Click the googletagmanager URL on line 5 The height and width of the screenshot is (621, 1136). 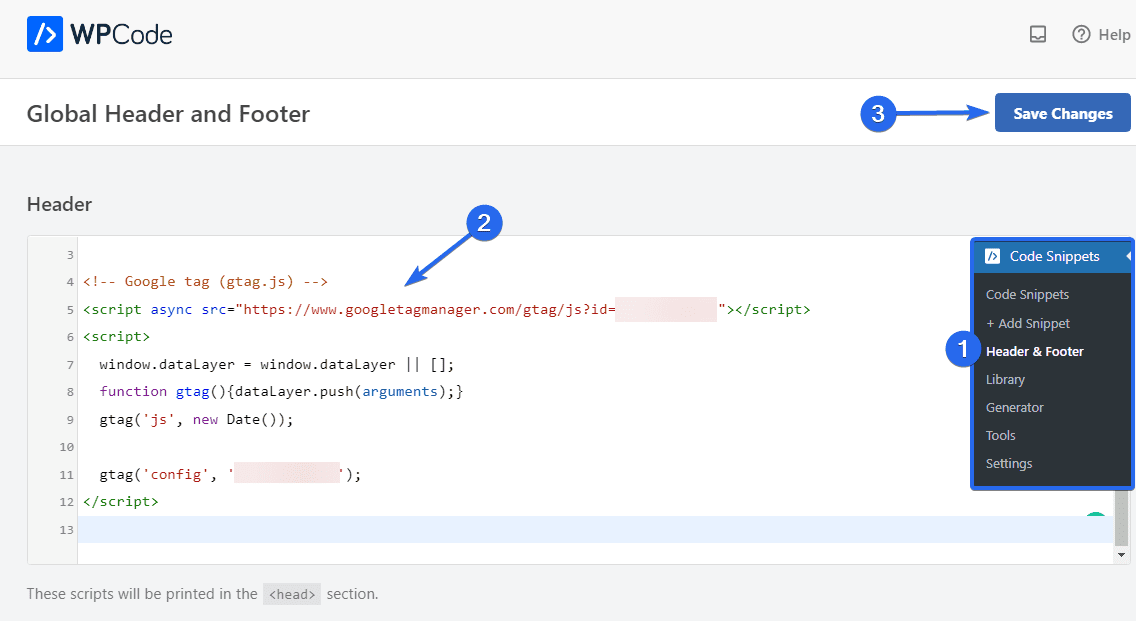tap(429, 309)
